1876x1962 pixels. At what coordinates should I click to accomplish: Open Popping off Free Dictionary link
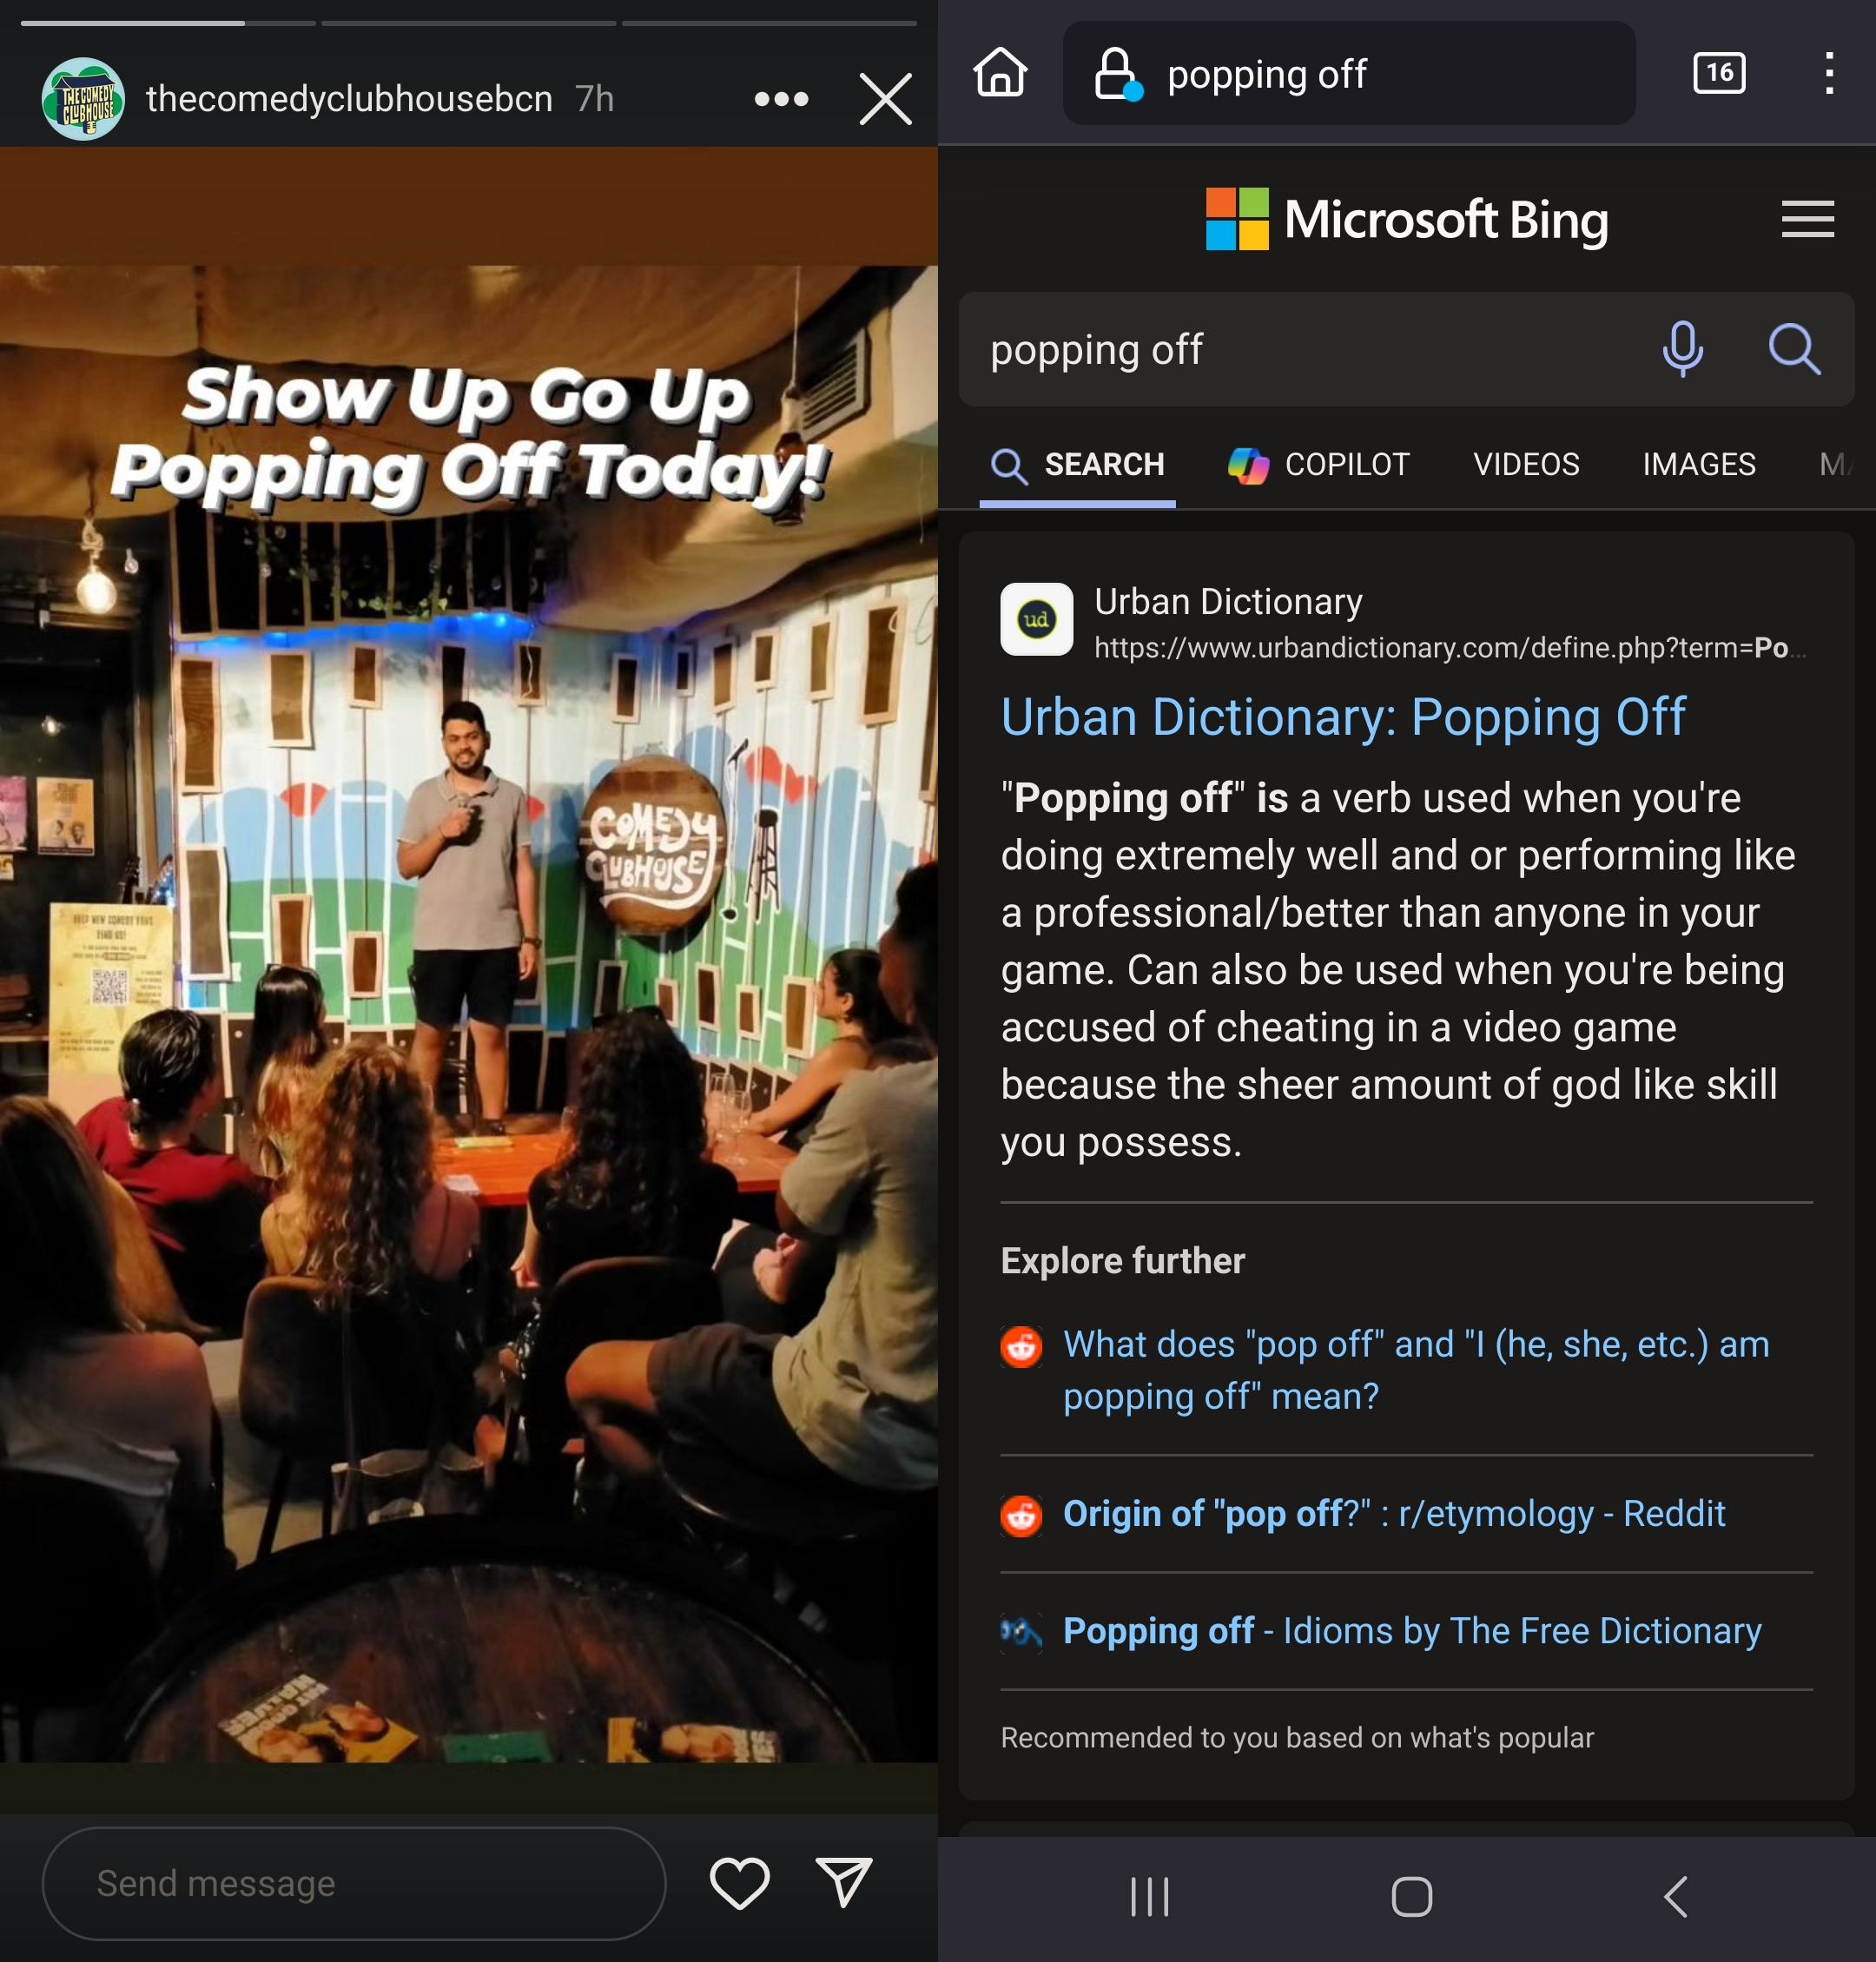pyautogui.click(x=1411, y=1631)
